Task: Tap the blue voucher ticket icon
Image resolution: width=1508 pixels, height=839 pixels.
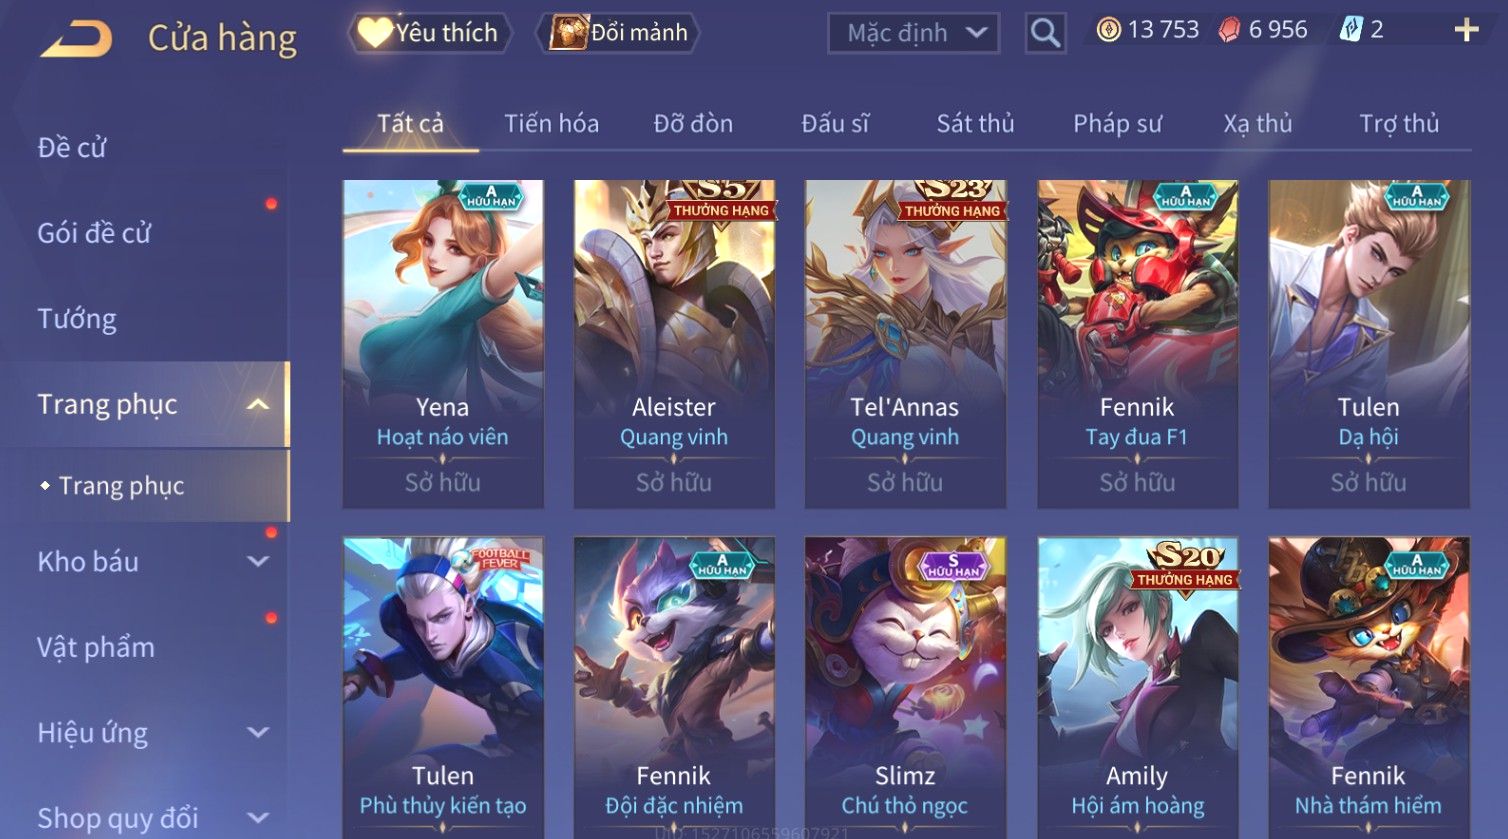Action: click(x=1351, y=30)
